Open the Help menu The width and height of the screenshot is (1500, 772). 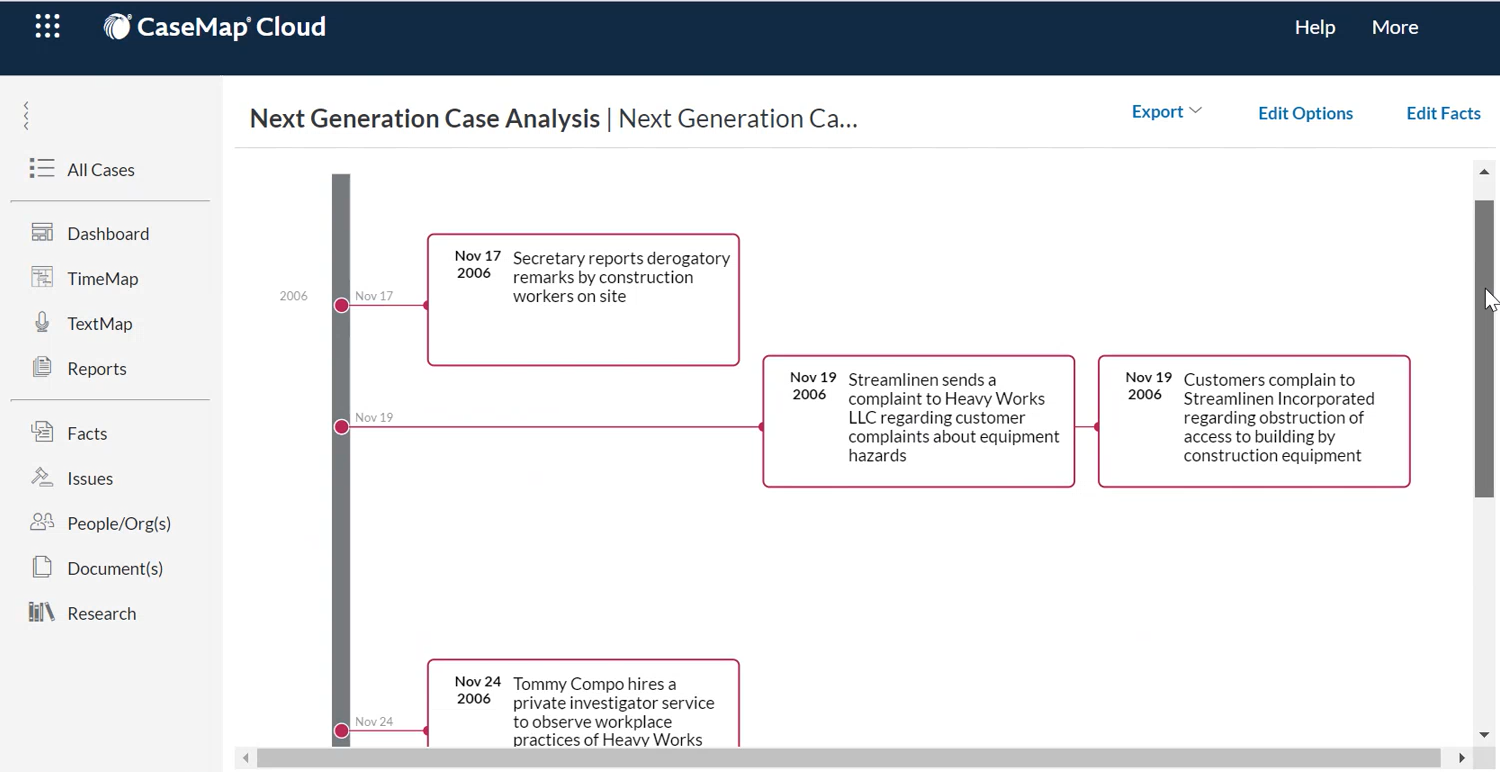coord(1314,28)
